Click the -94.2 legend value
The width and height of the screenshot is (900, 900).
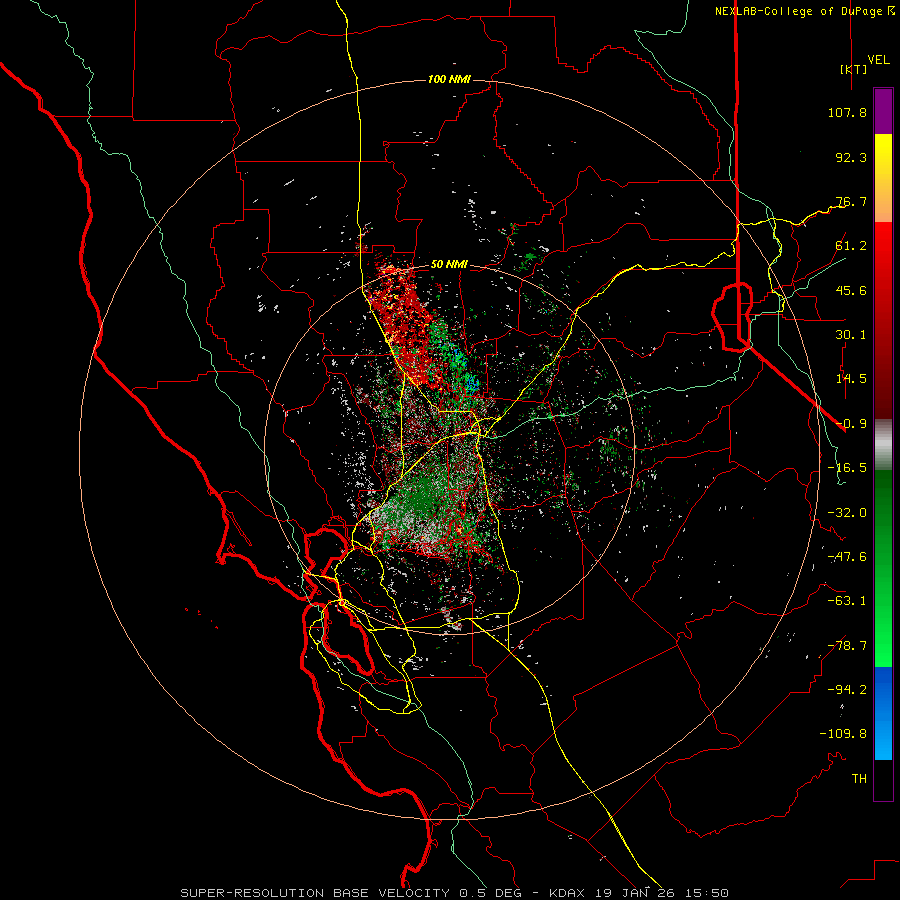pyautogui.click(x=847, y=690)
